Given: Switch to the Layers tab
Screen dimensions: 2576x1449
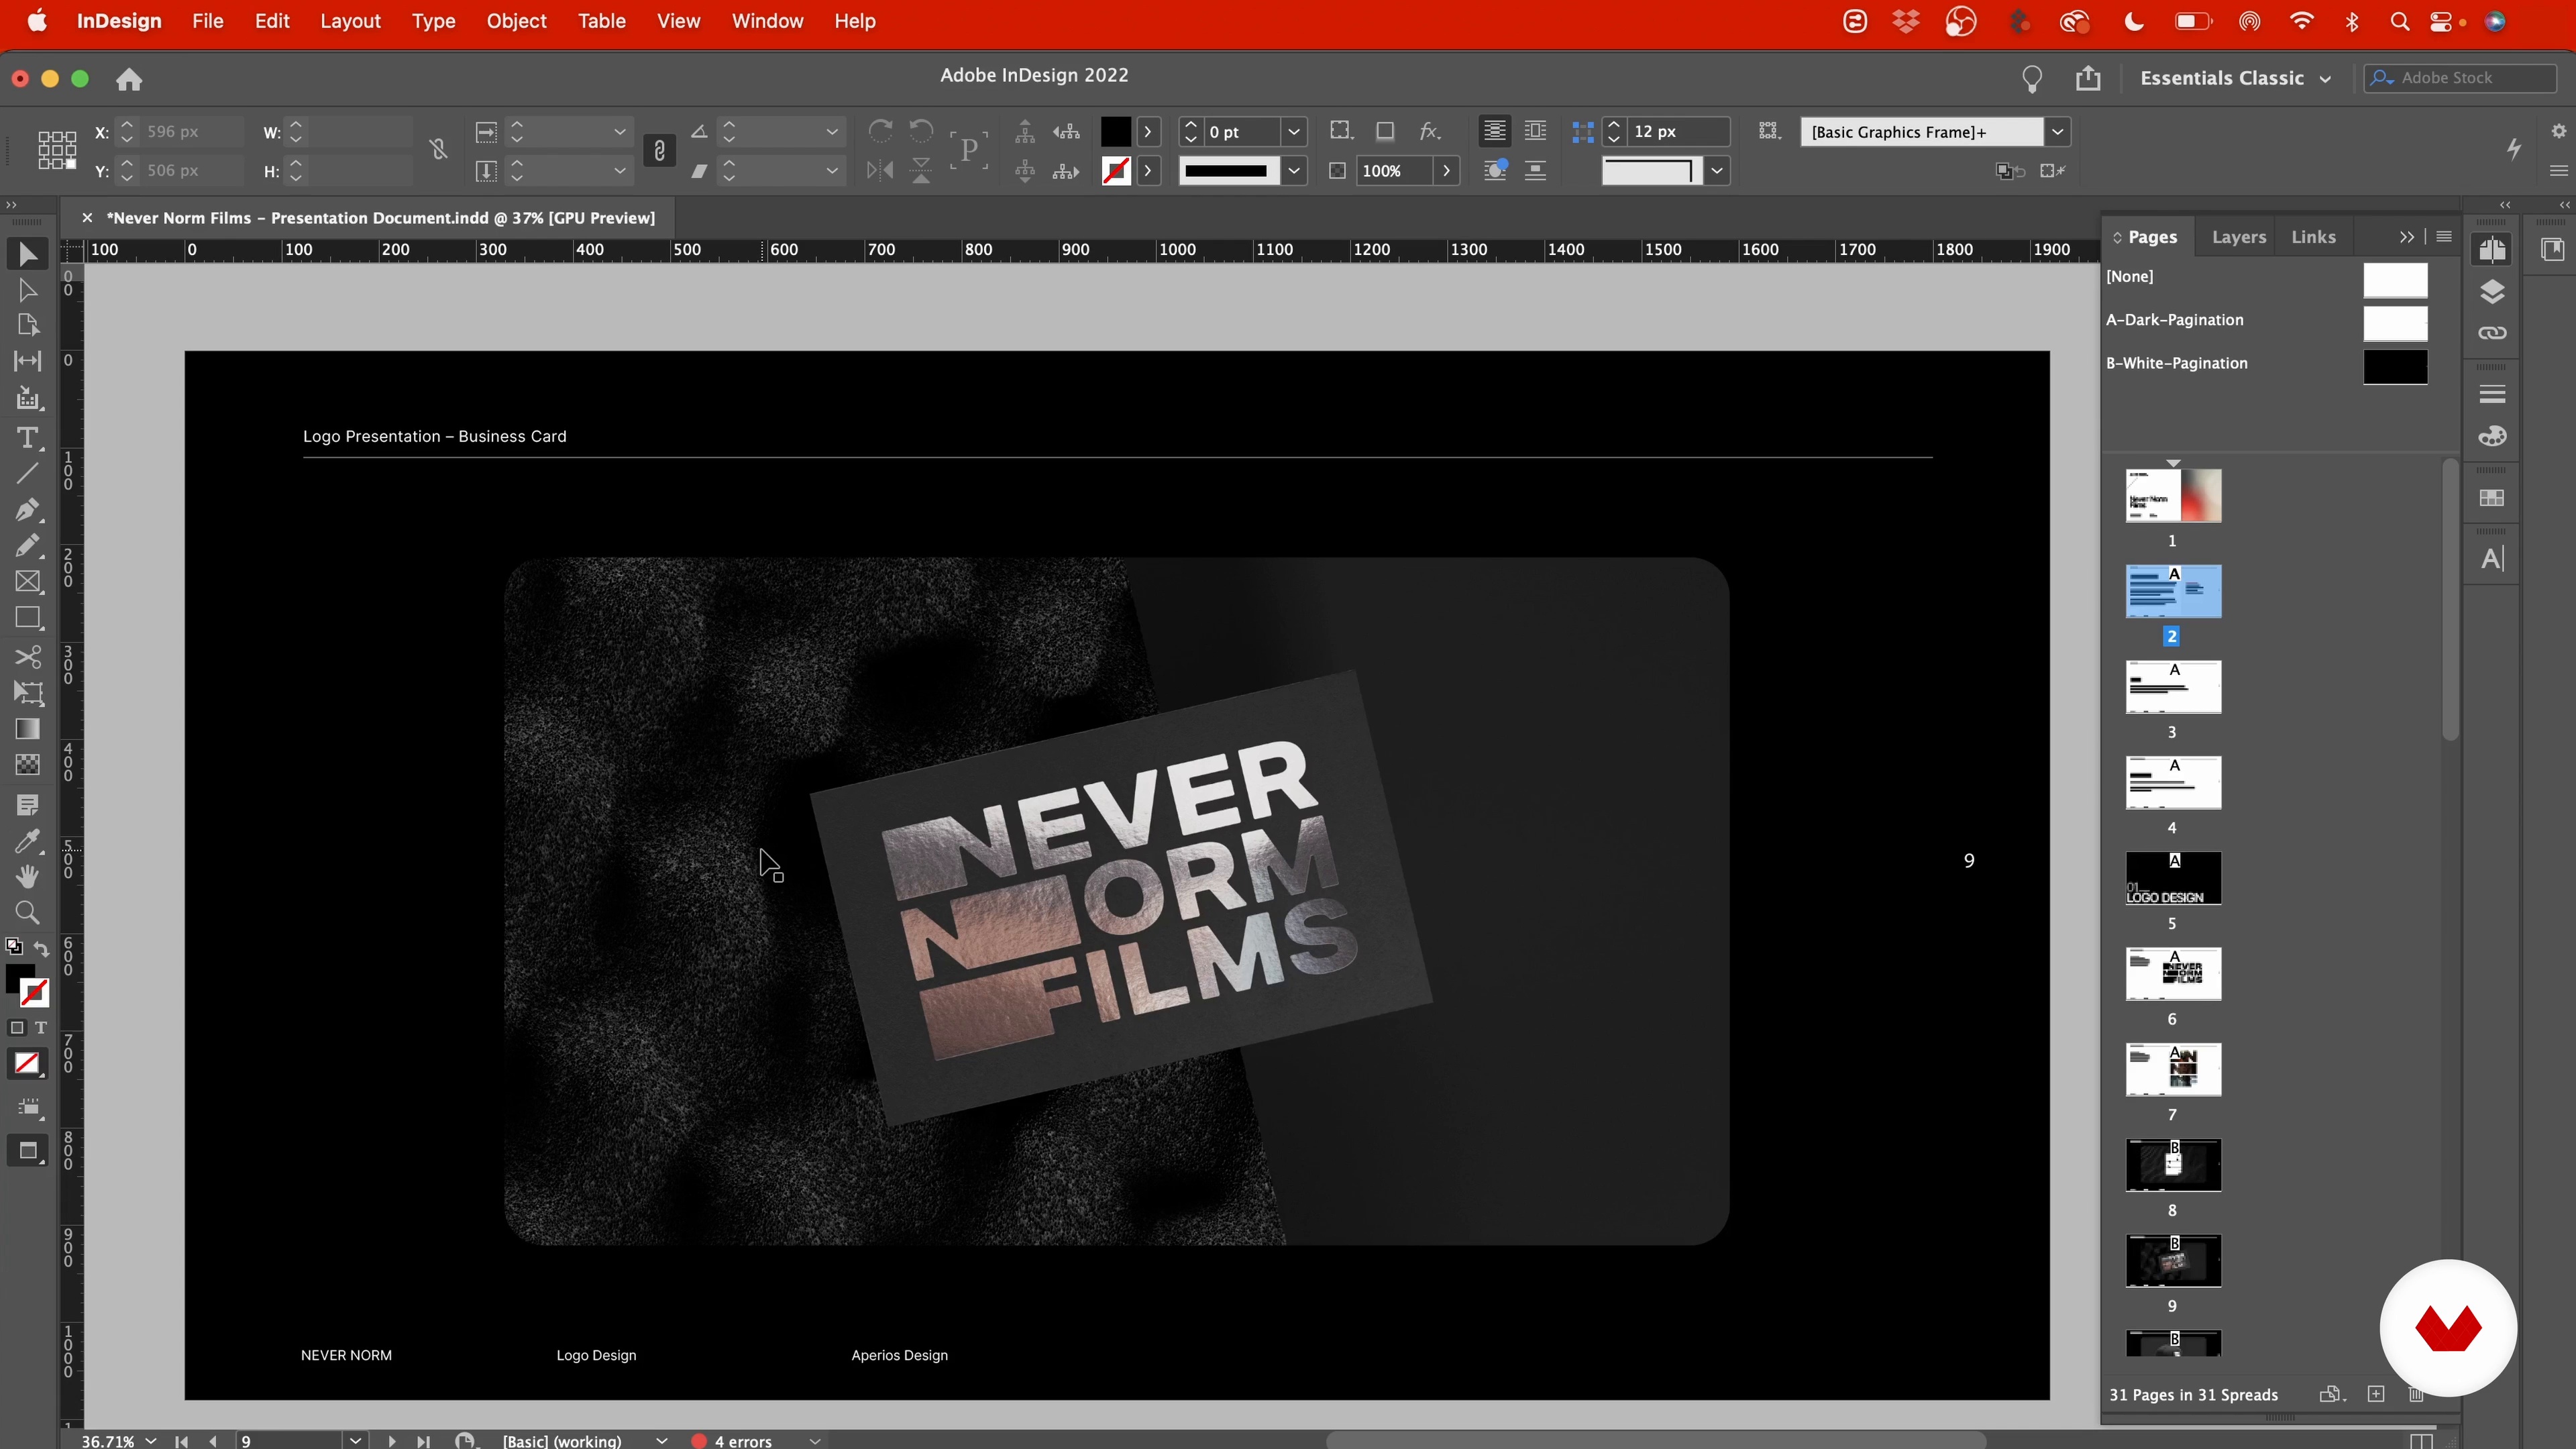Looking at the screenshot, I should pyautogui.click(x=2238, y=237).
